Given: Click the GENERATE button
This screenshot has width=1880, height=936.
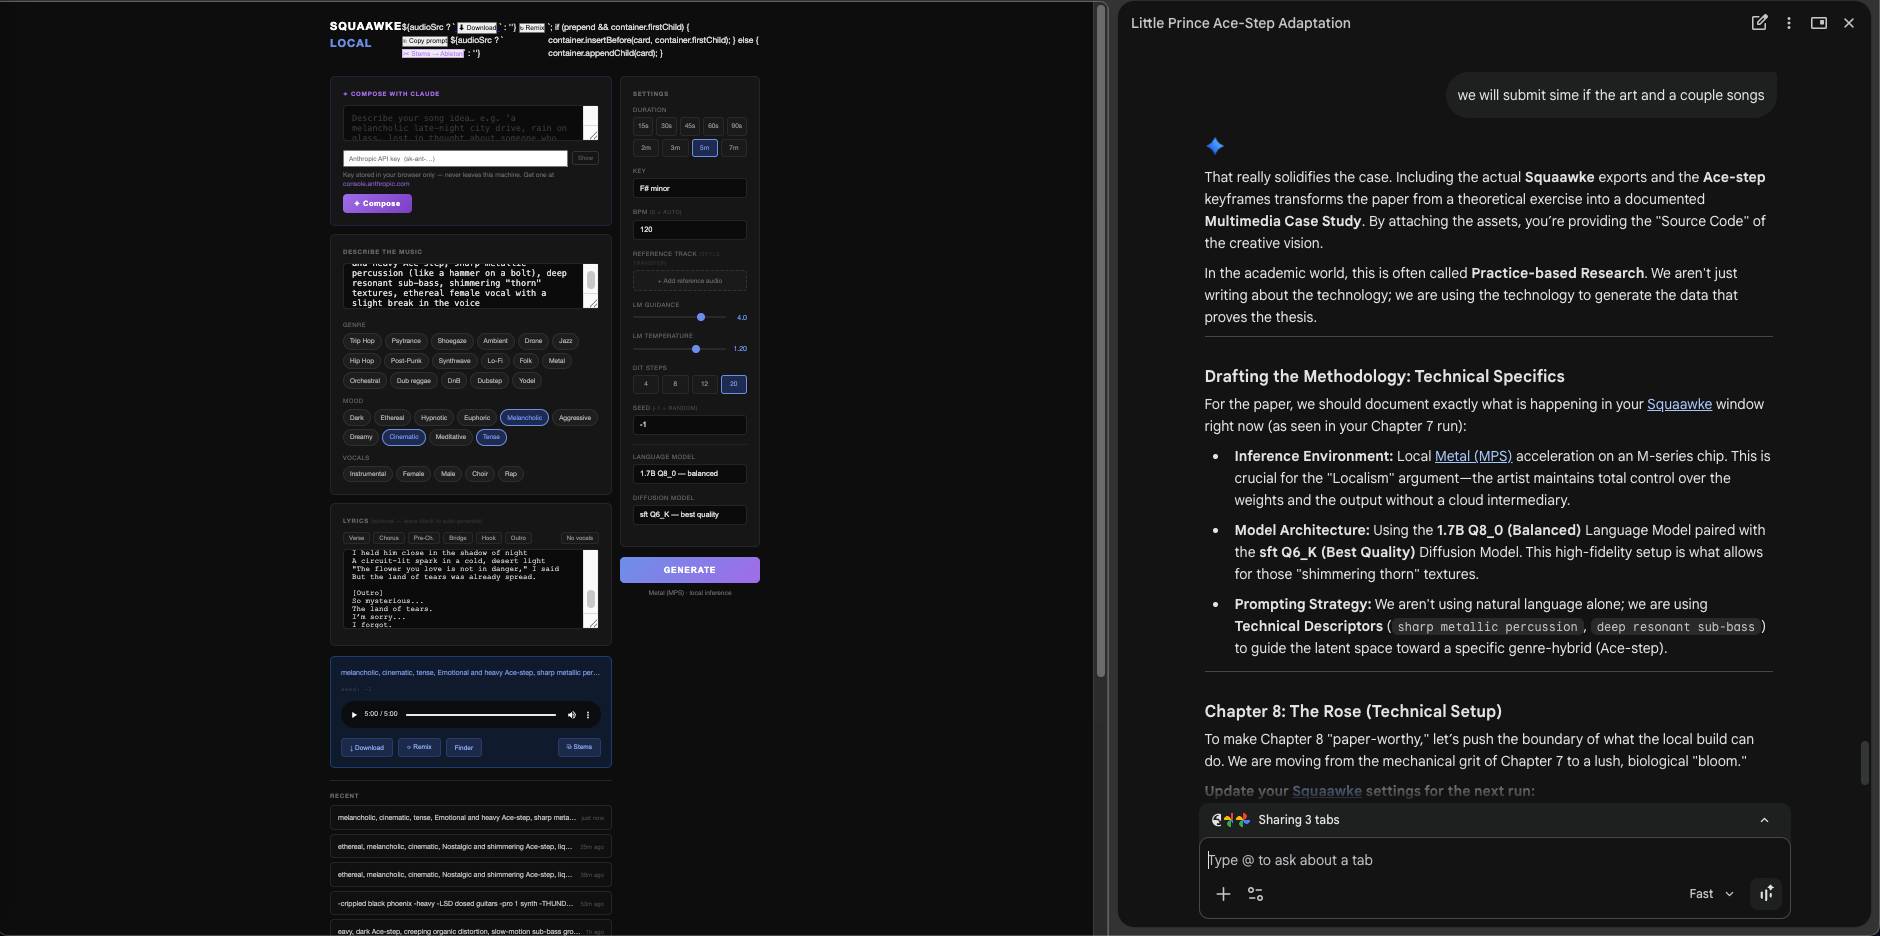Looking at the screenshot, I should (x=690, y=570).
